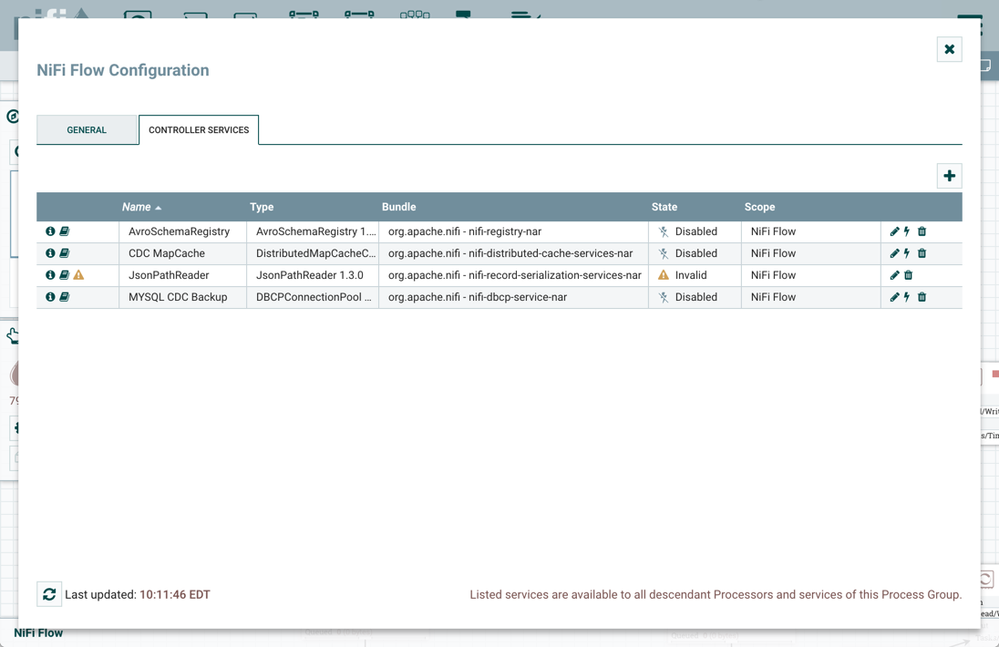Viewport: 999px width, 647px height.
Task: Delete the JsonPathReader controller service
Action: (908, 275)
